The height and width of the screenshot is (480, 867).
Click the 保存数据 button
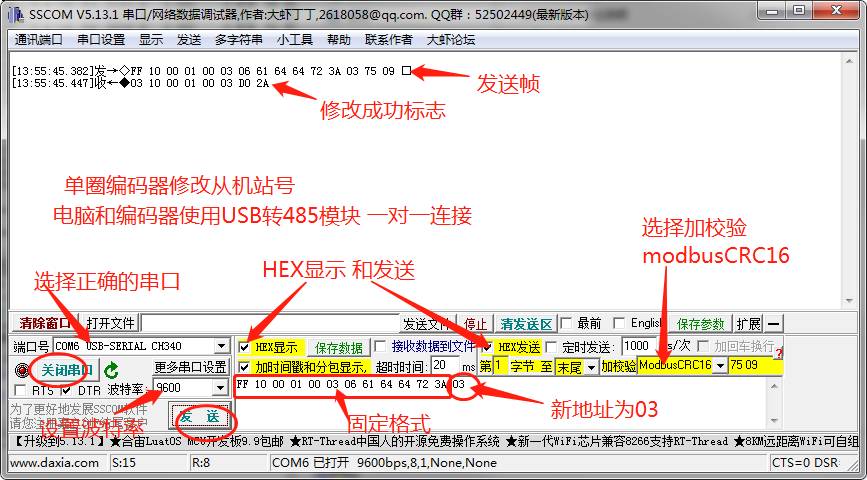[x=338, y=348]
